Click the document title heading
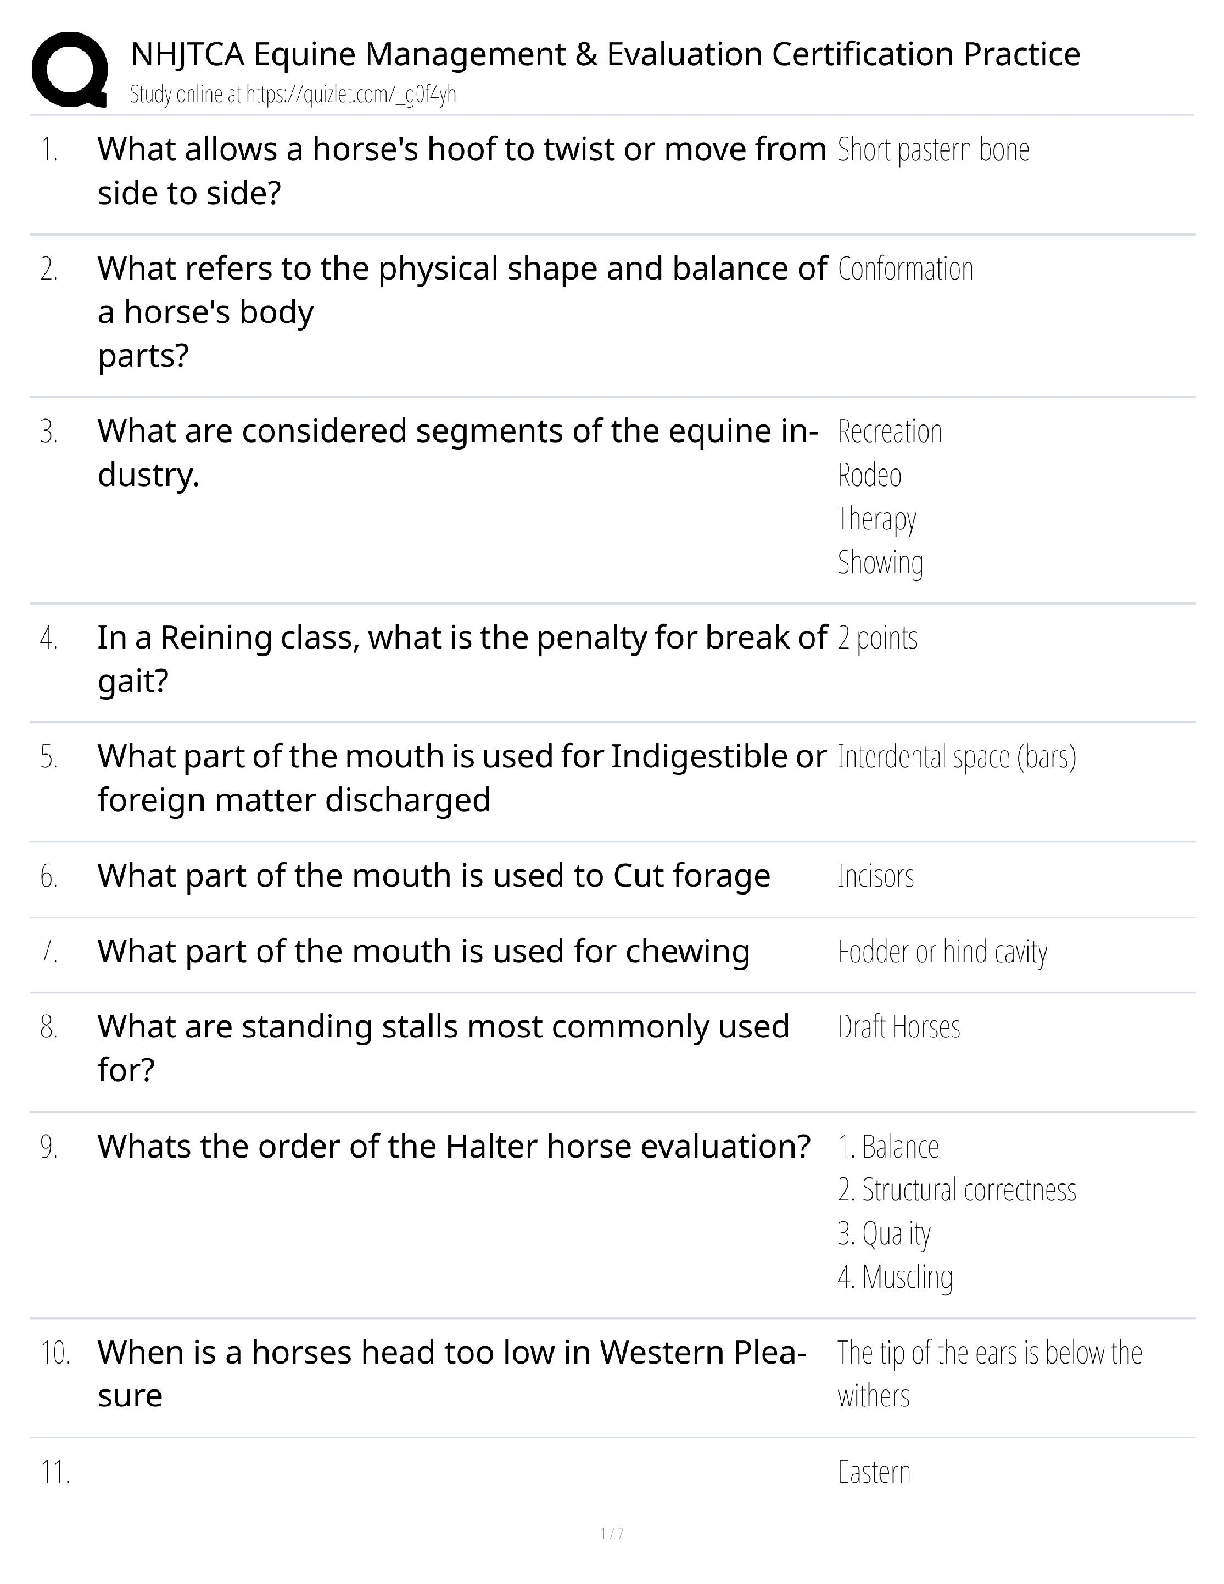 pyautogui.click(x=605, y=54)
